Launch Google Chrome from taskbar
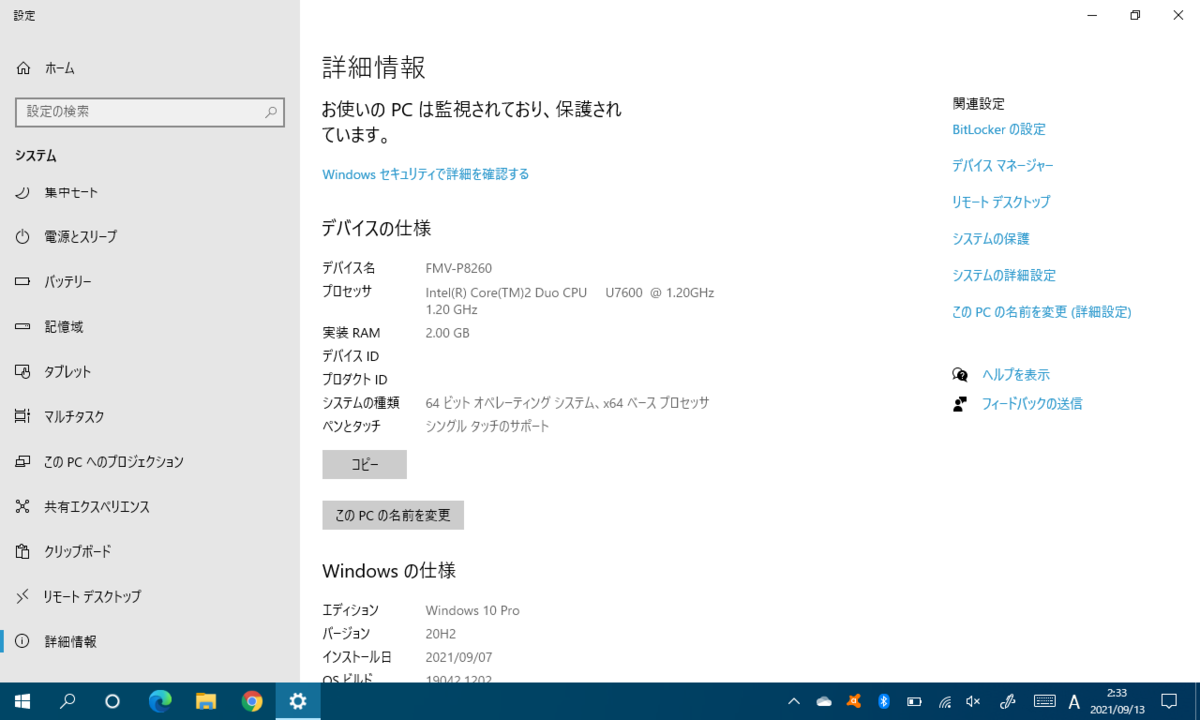 (x=252, y=701)
